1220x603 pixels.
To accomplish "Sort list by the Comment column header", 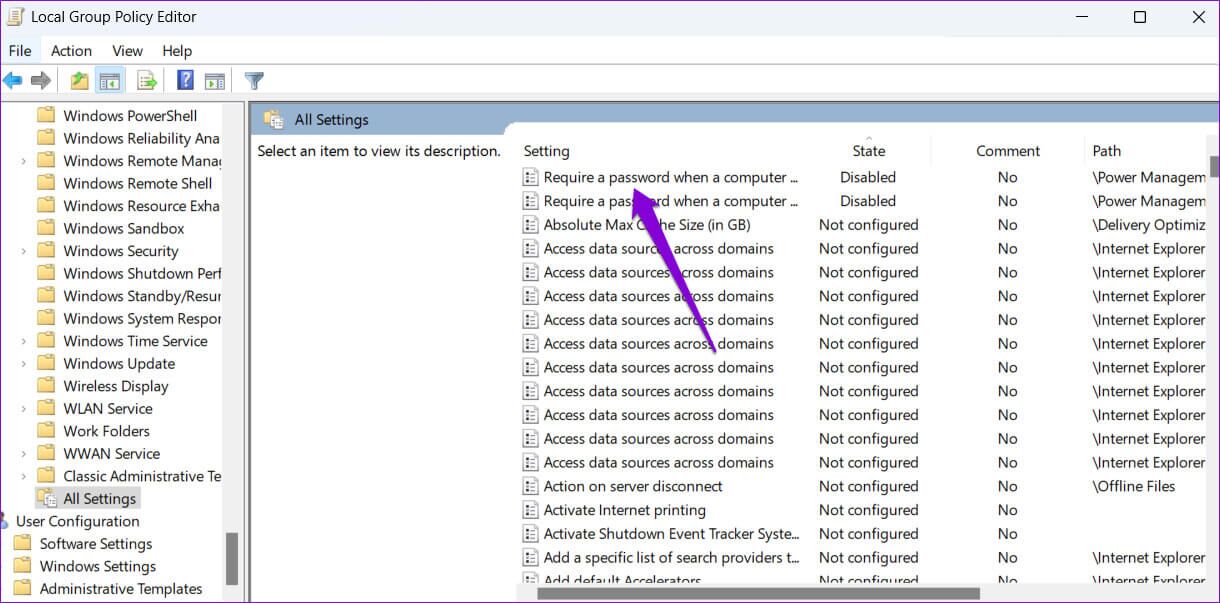I will (x=1008, y=151).
